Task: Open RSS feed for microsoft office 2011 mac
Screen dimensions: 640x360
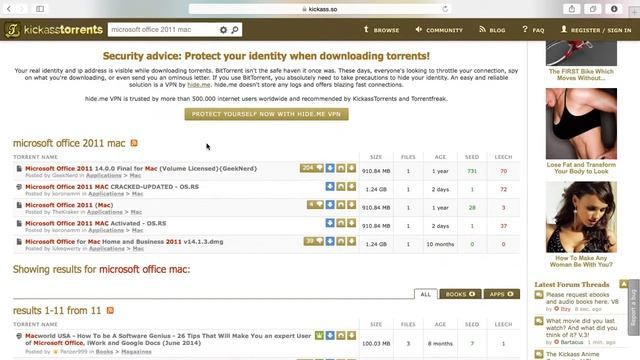Action: pyautogui.click(x=134, y=143)
